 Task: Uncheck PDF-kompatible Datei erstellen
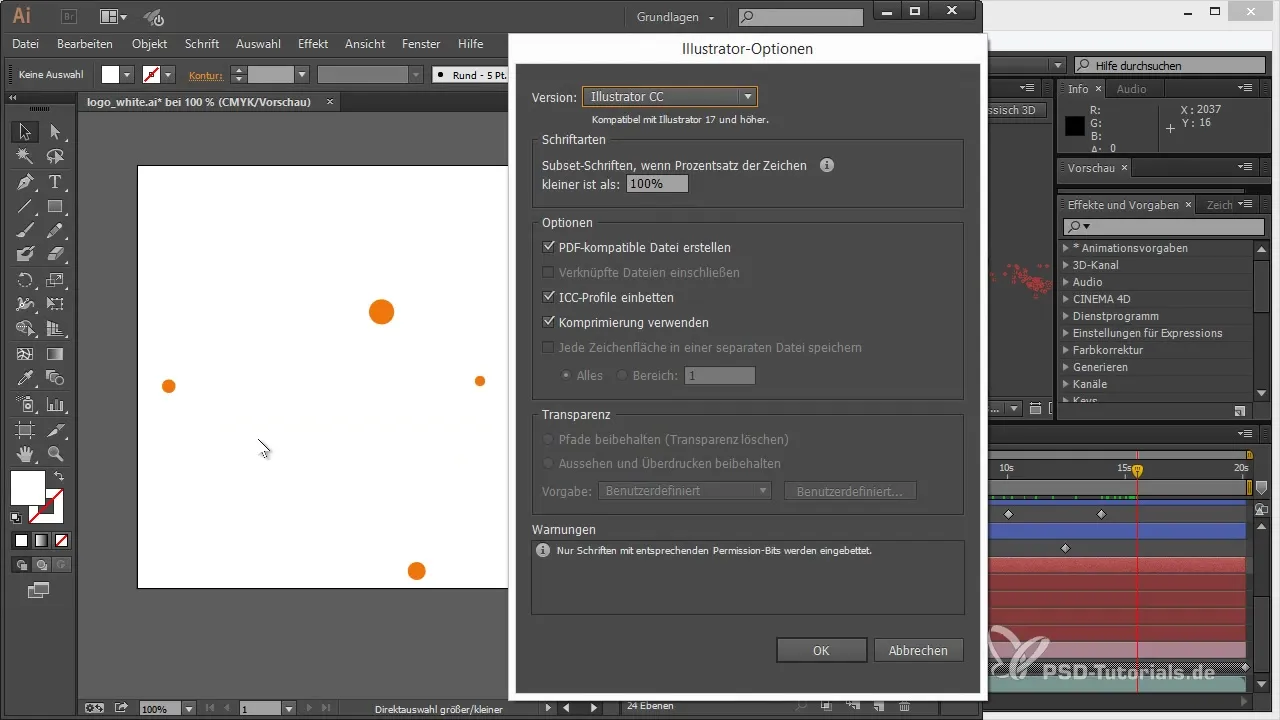point(548,247)
